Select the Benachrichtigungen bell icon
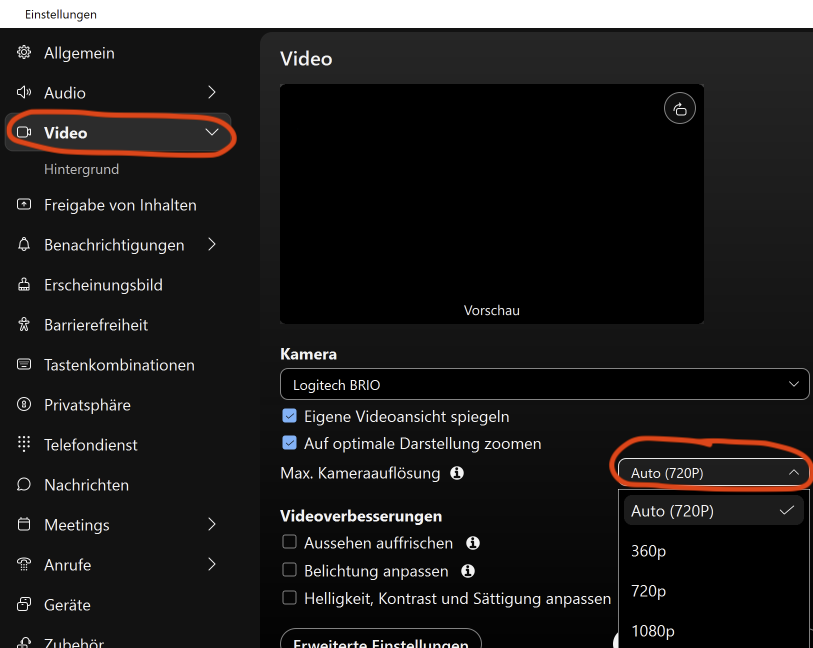The image size is (813, 648). (24, 244)
